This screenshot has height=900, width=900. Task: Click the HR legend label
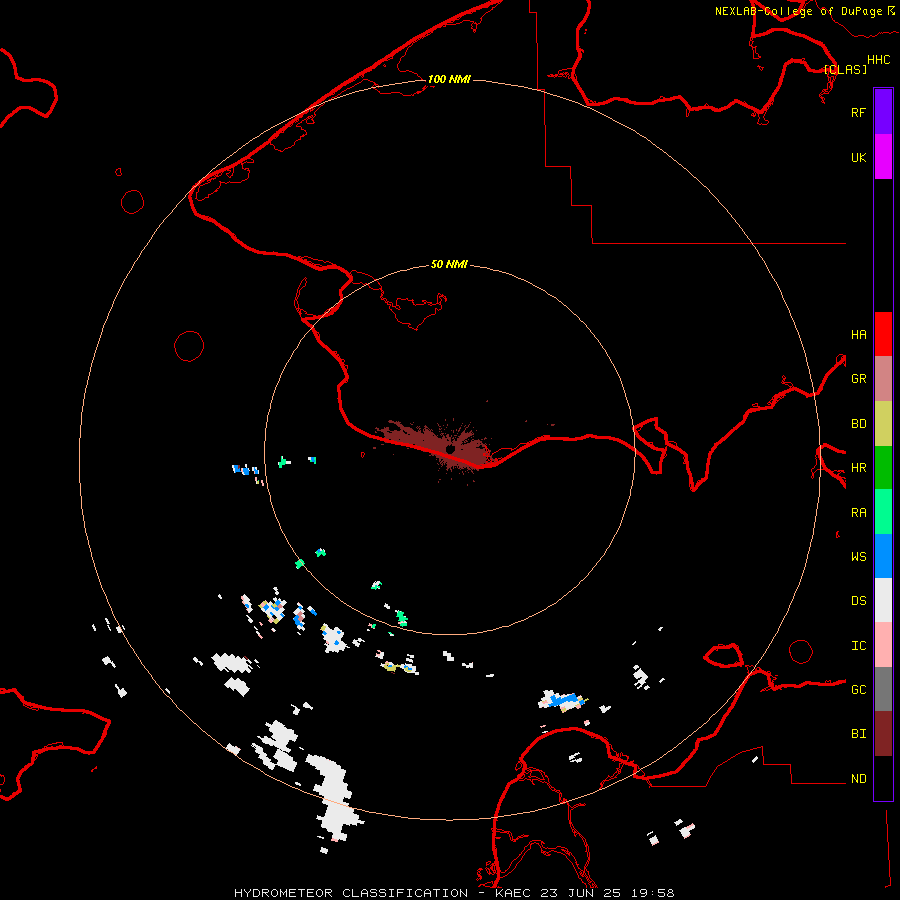pos(858,468)
